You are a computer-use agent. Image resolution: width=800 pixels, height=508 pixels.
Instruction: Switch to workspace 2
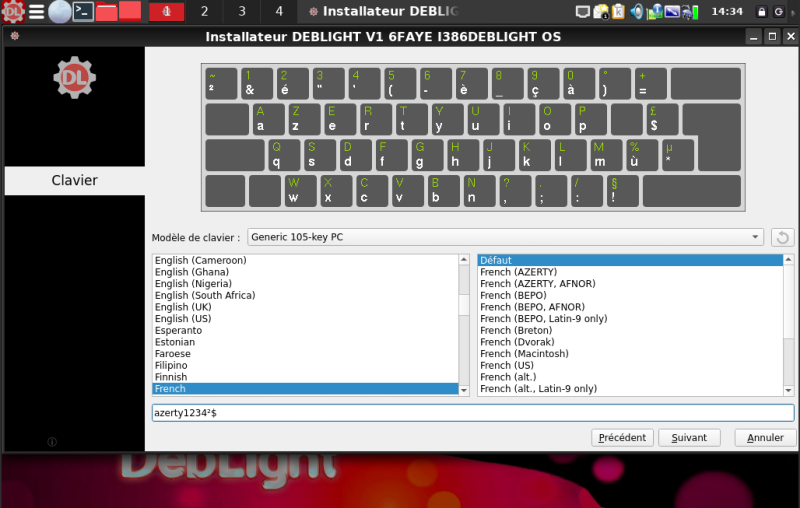[204, 12]
